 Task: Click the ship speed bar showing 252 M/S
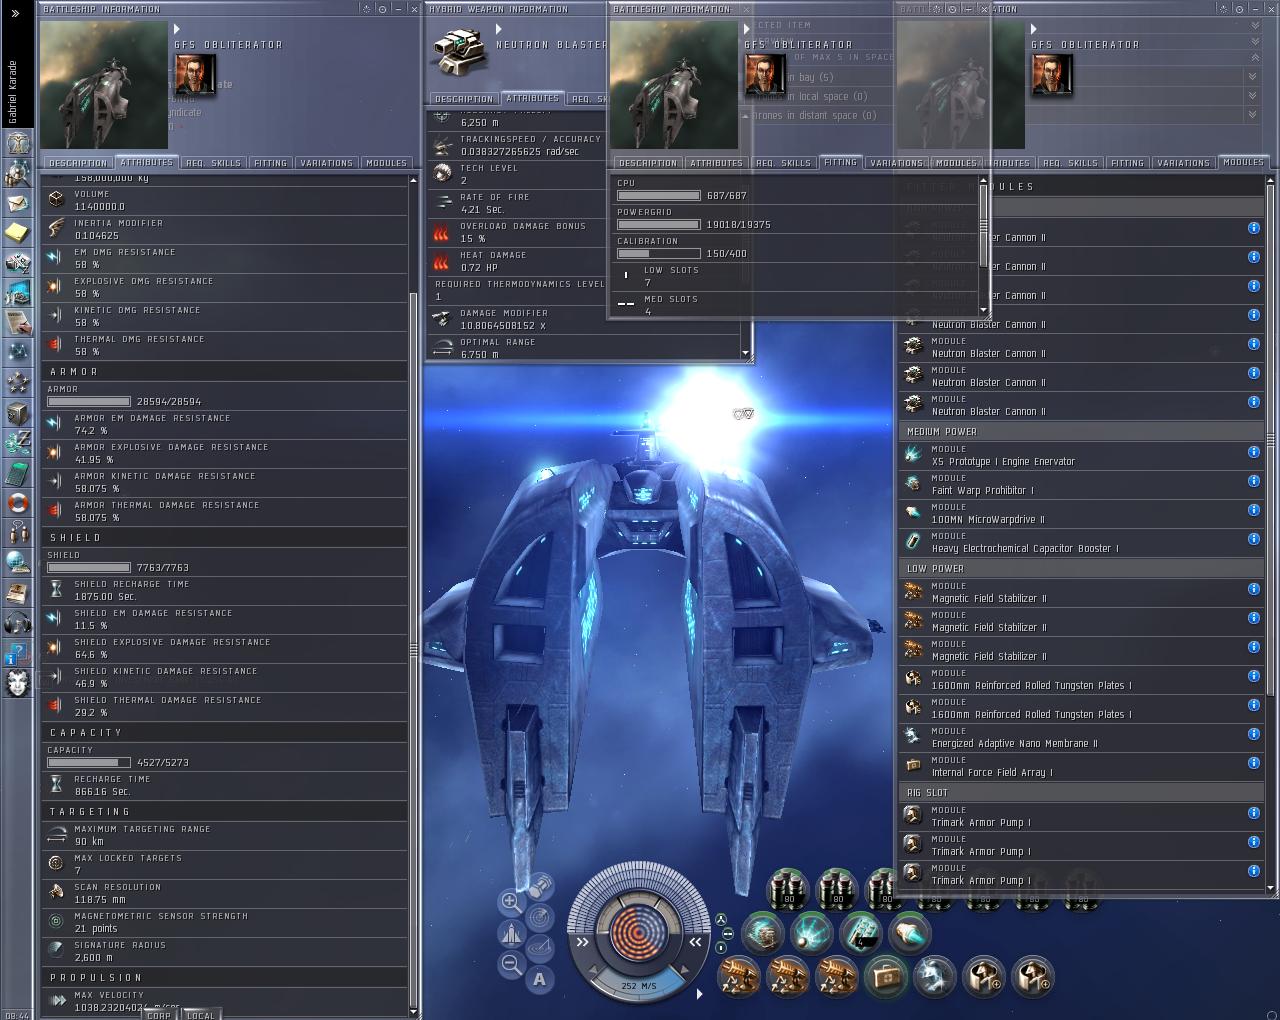(x=638, y=986)
